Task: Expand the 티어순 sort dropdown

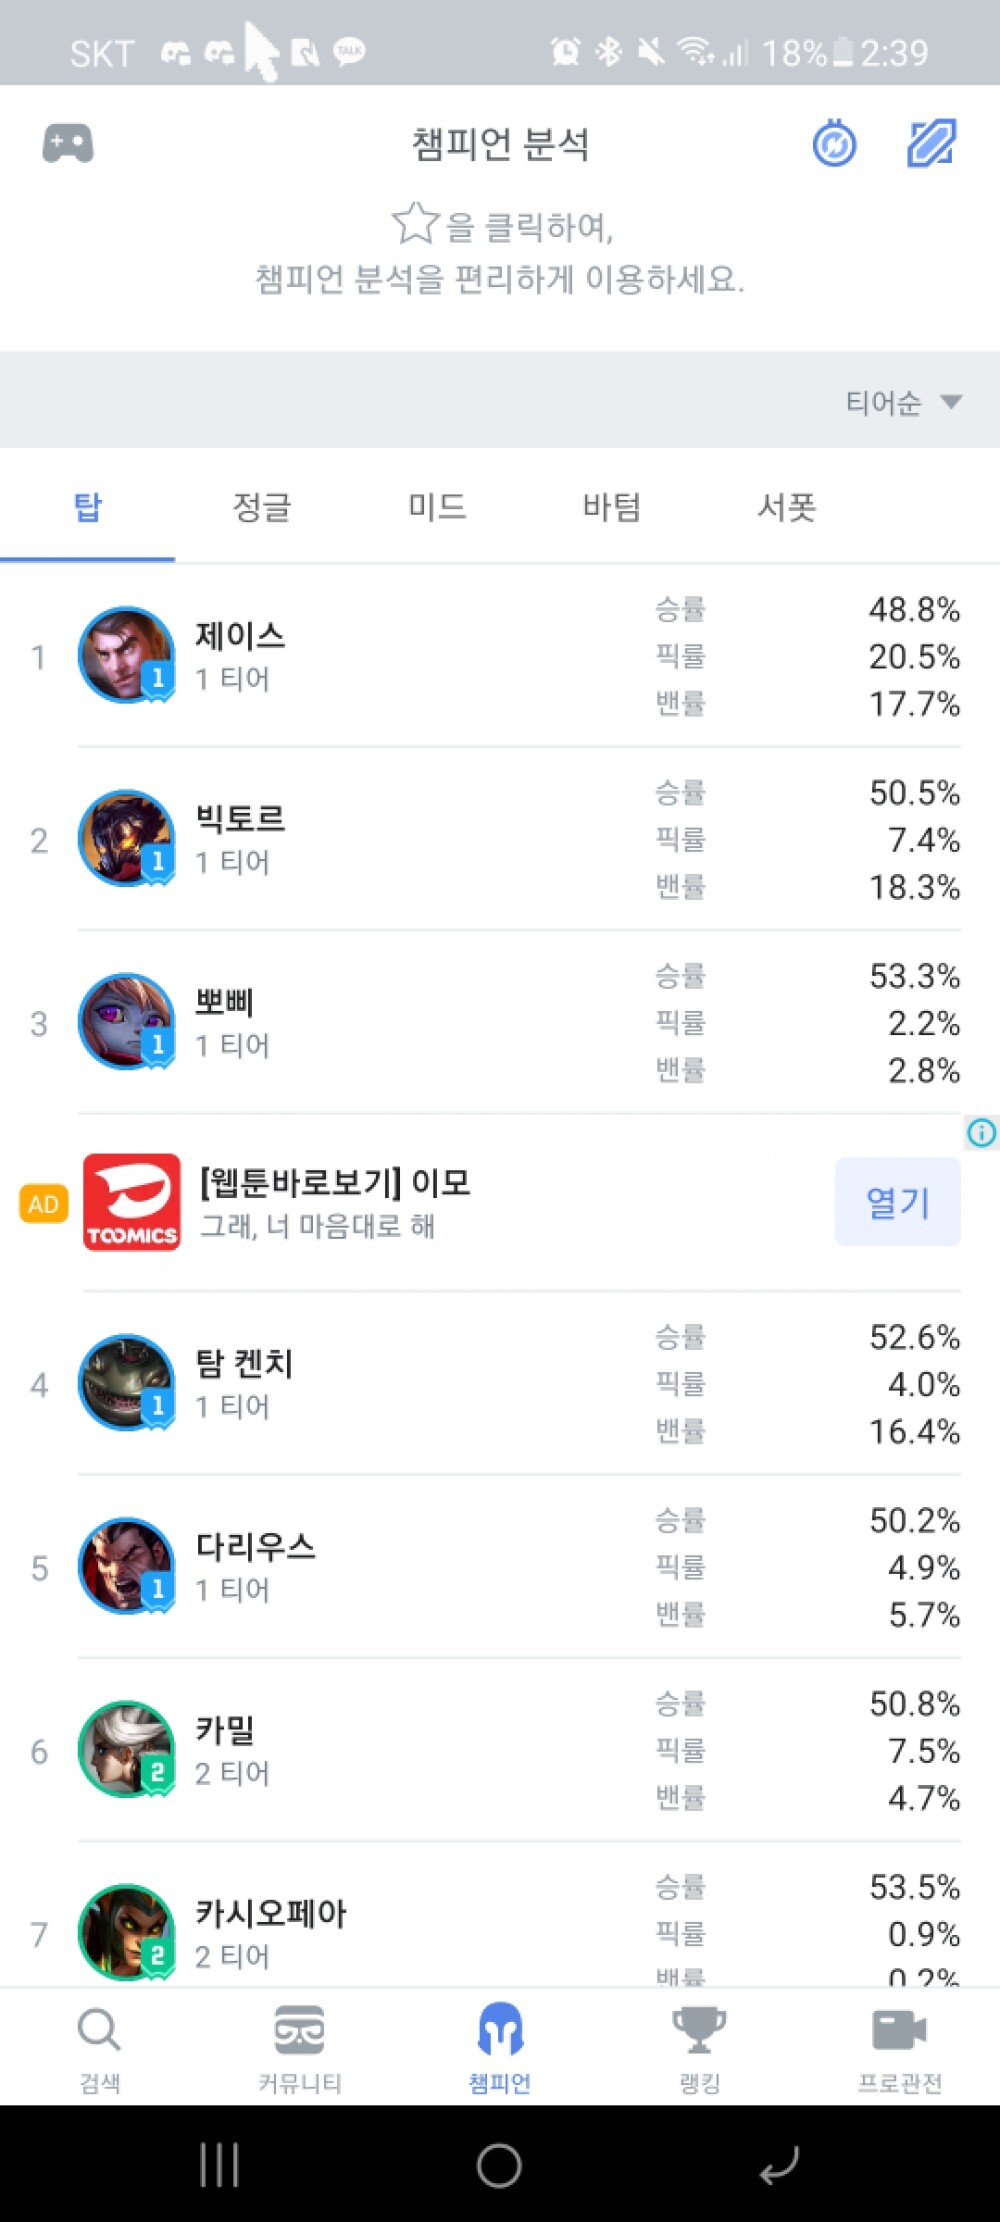Action: pos(903,402)
